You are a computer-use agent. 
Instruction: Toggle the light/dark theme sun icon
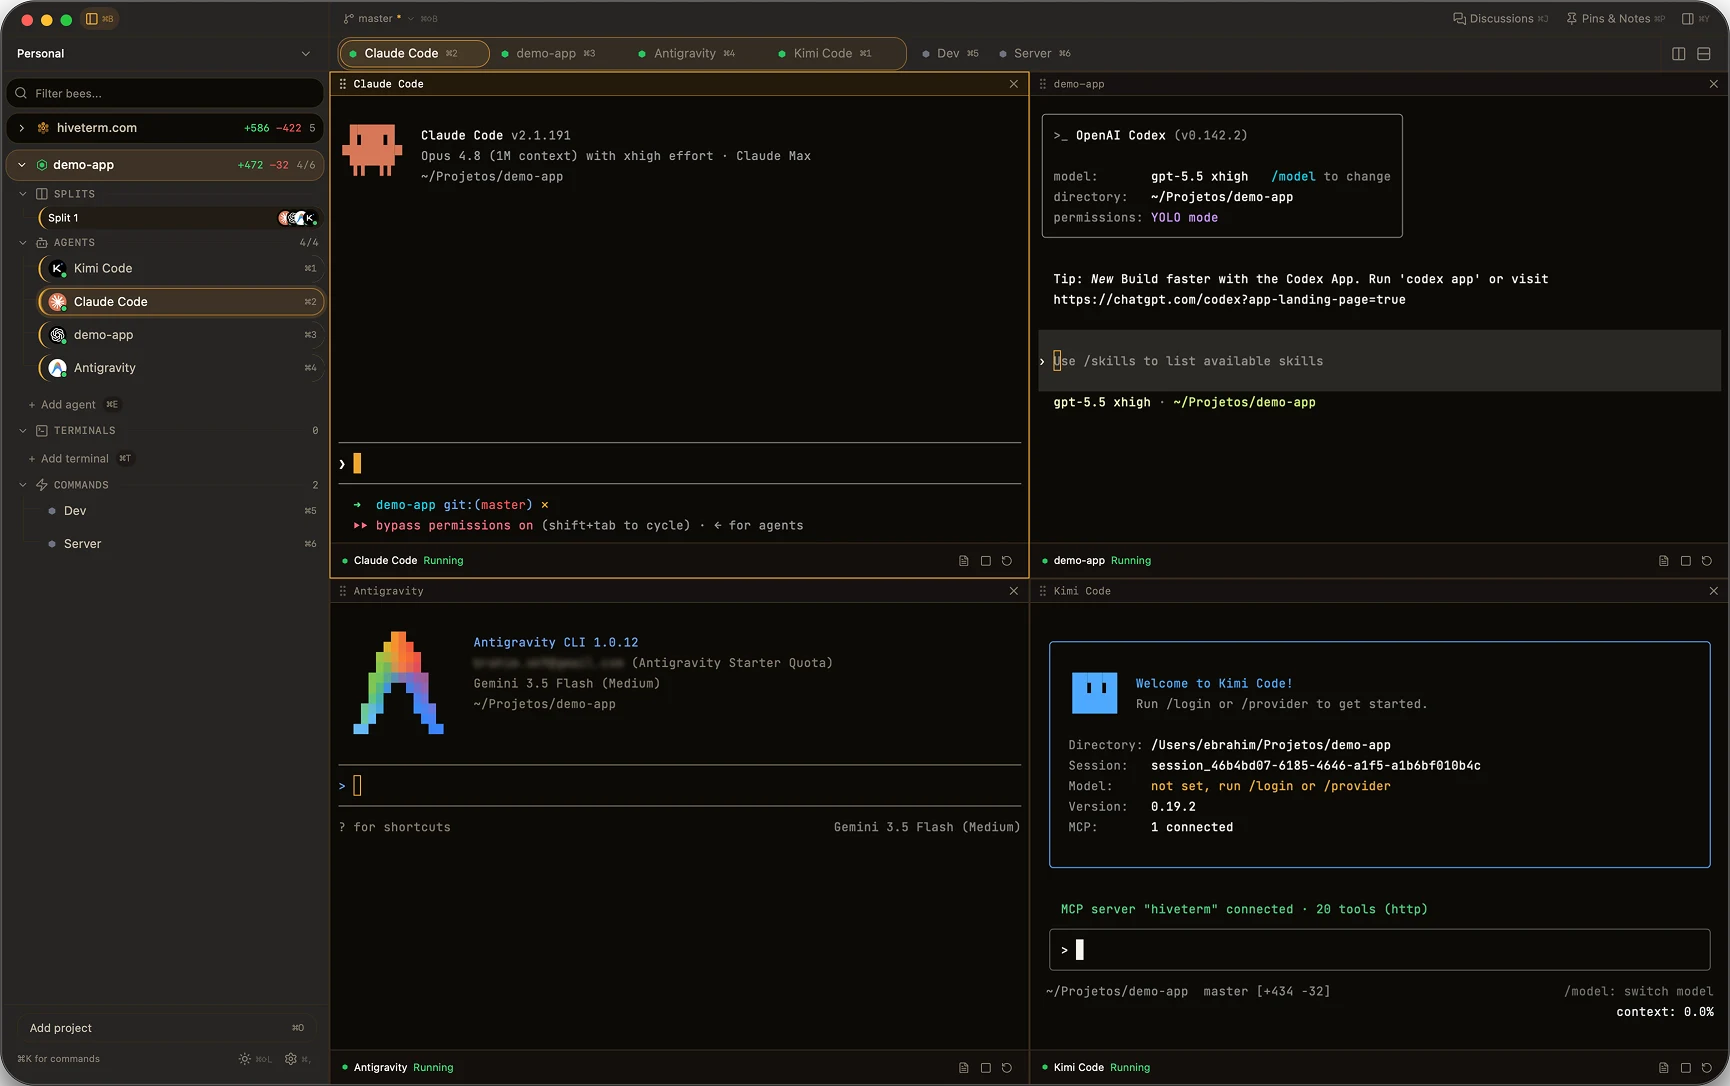245,1059
